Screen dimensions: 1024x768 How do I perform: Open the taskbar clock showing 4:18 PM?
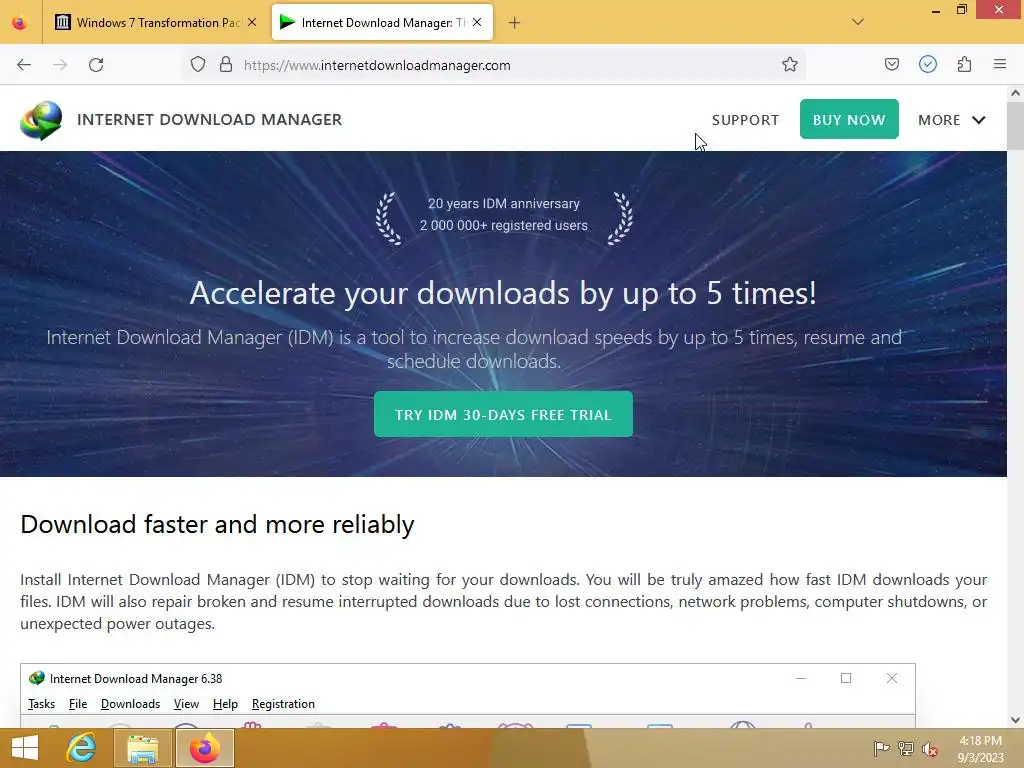pyautogui.click(x=980, y=748)
